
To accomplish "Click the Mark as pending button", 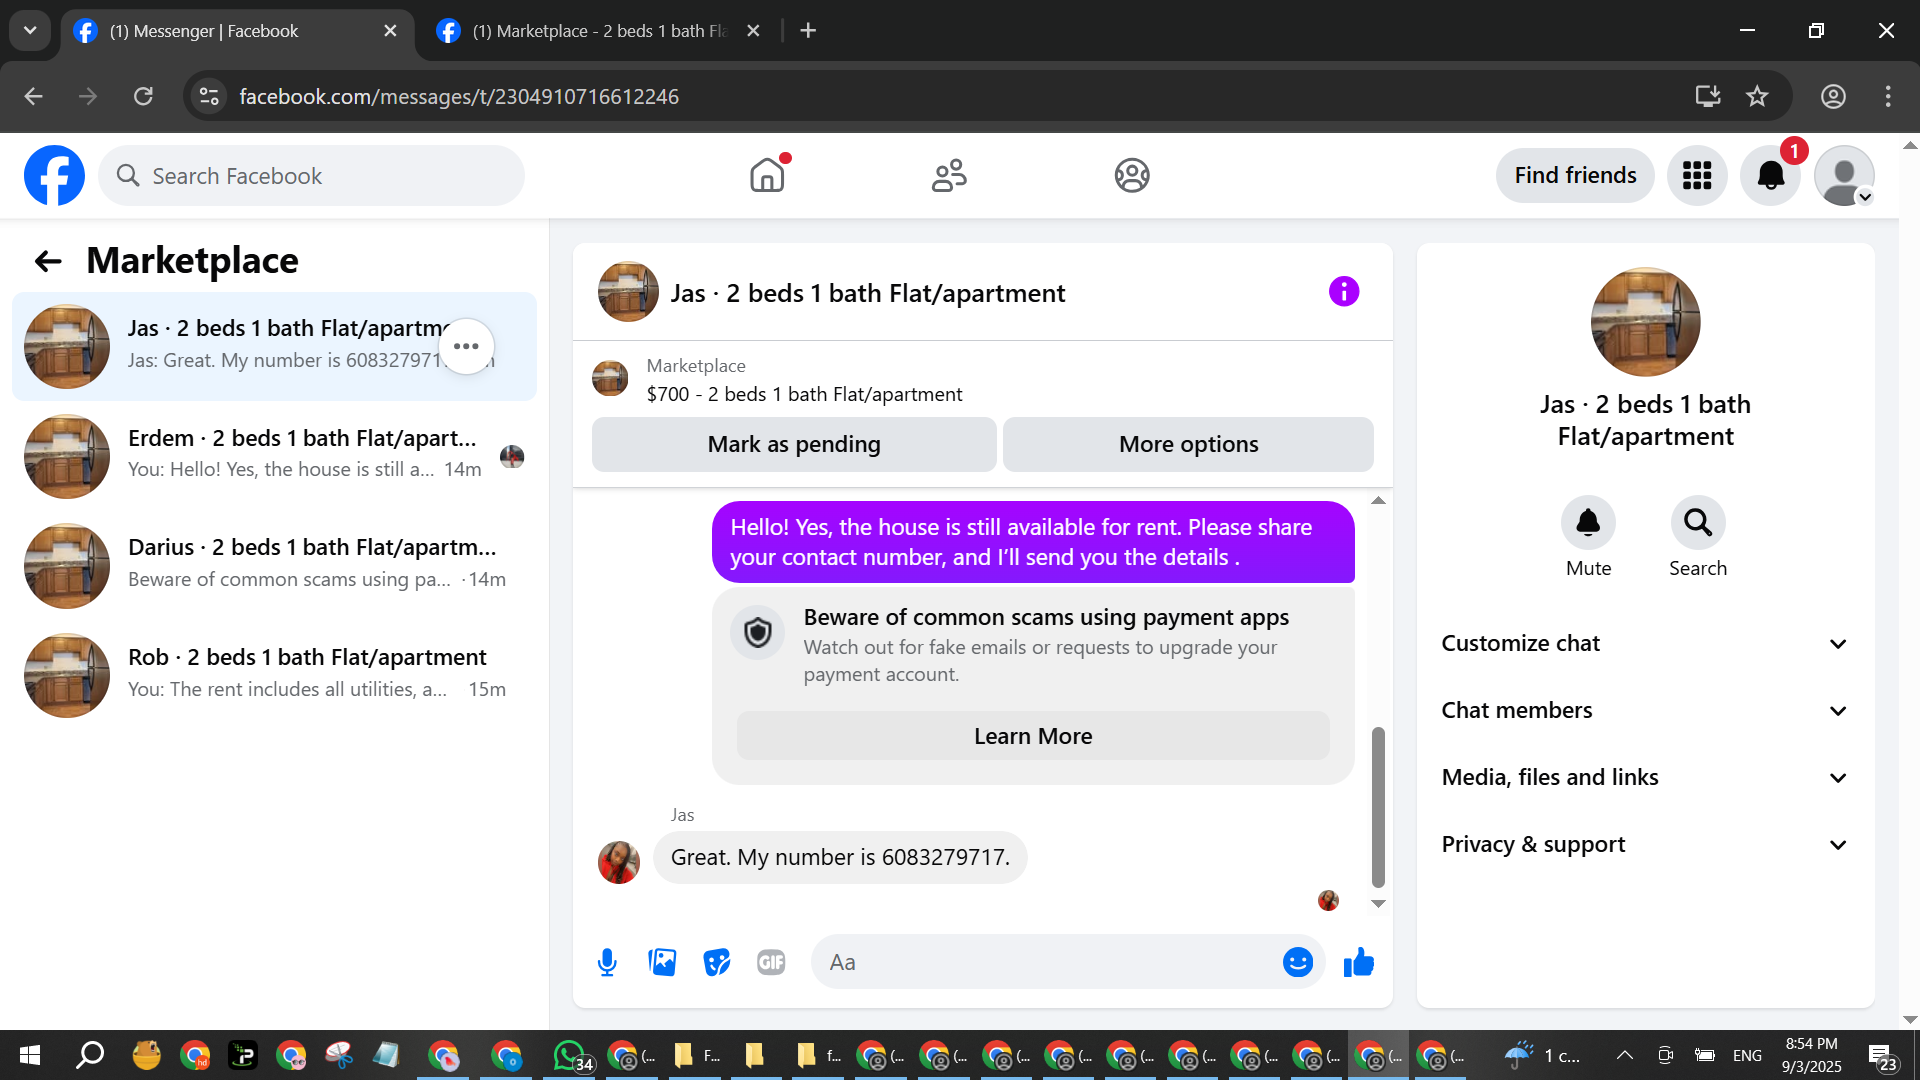I will 794,444.
